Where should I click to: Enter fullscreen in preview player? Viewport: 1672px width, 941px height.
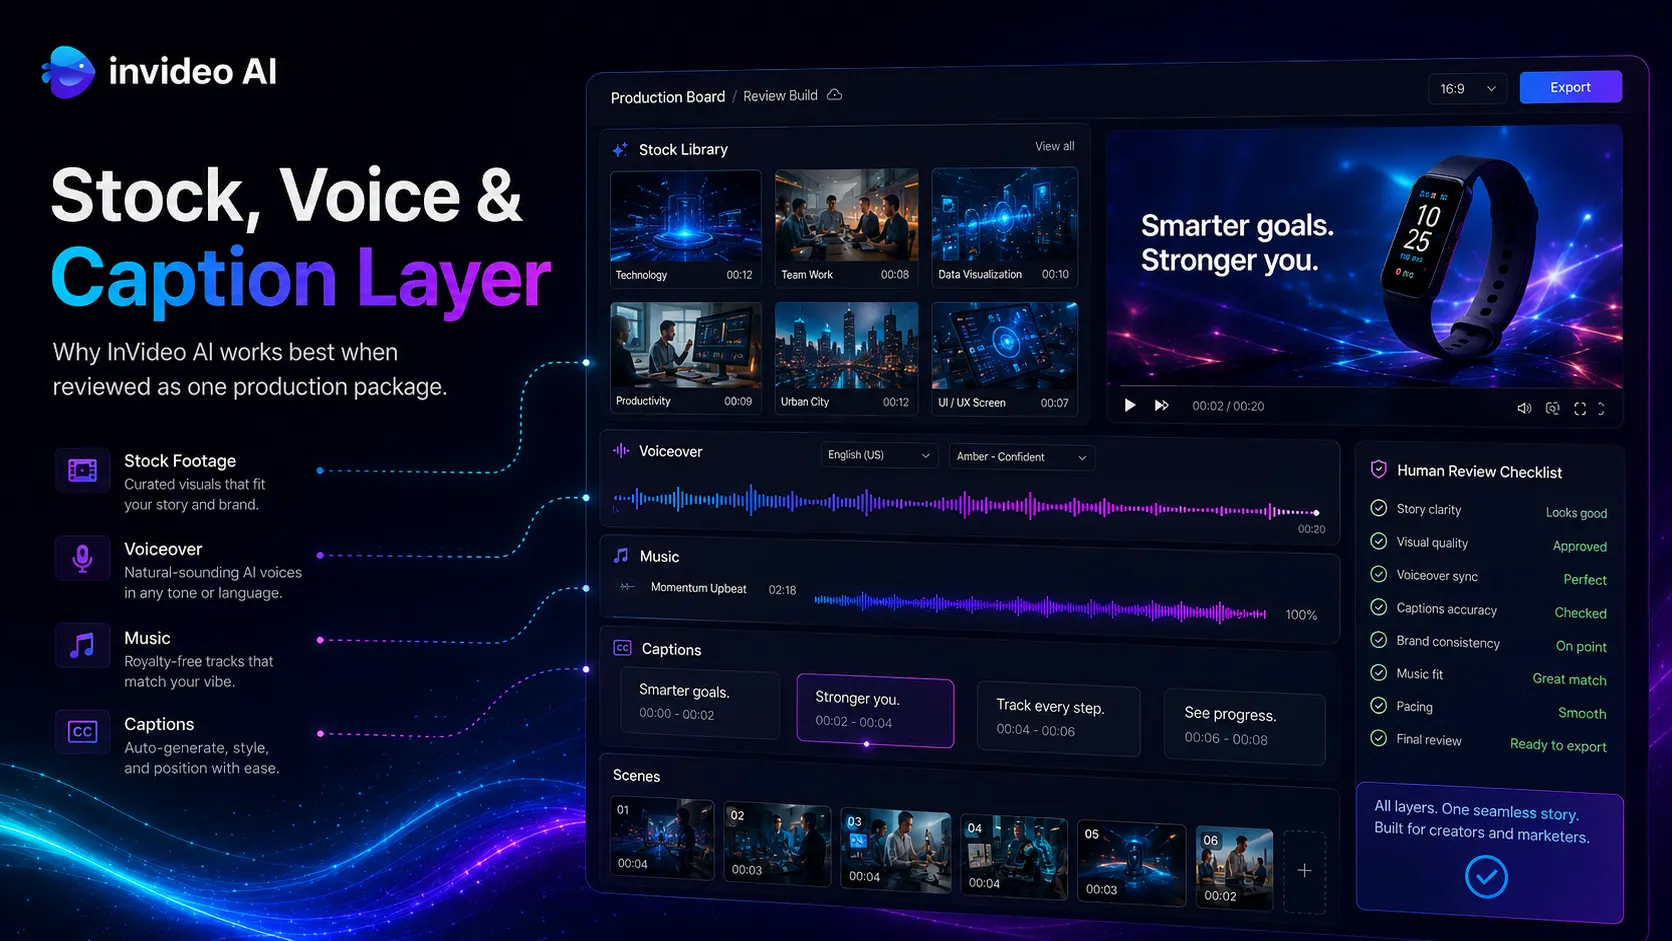(1580, 408)
